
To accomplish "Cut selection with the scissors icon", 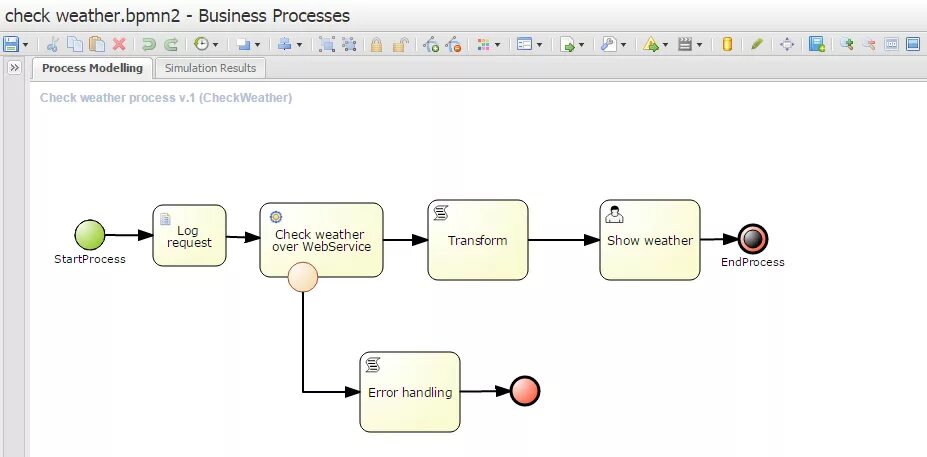I will click(53, 44).
